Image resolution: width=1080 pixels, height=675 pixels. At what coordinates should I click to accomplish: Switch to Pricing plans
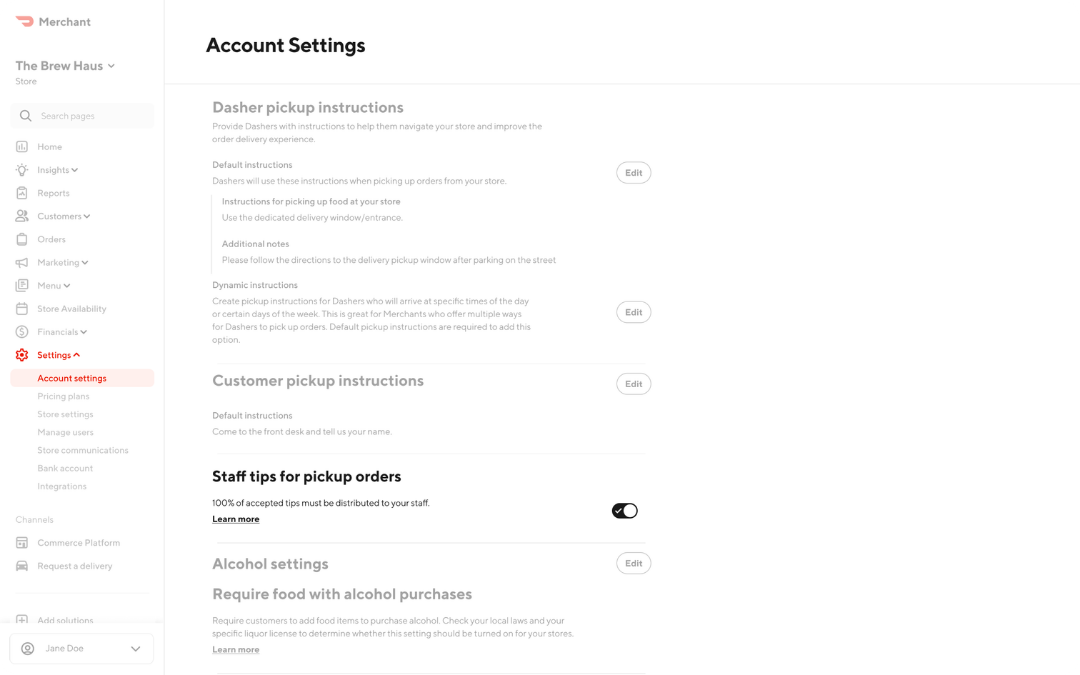tap(62, 396)
